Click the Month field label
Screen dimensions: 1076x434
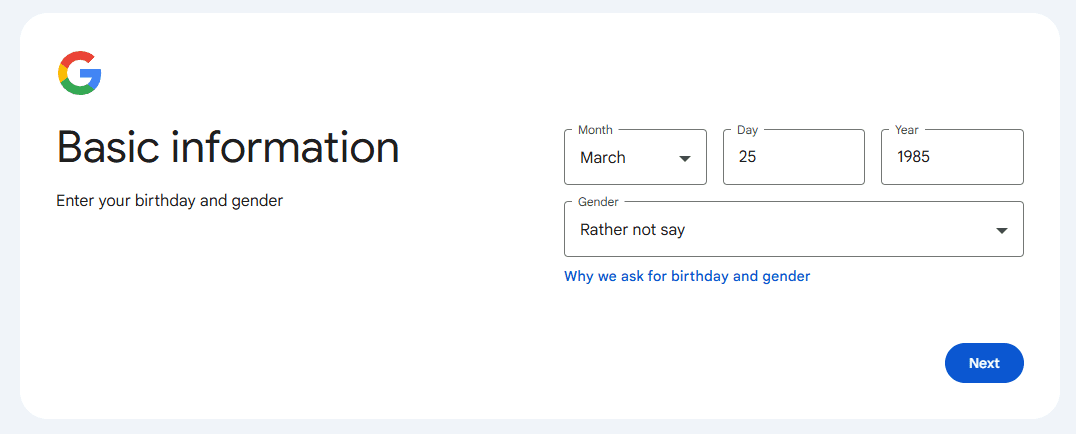596,130
